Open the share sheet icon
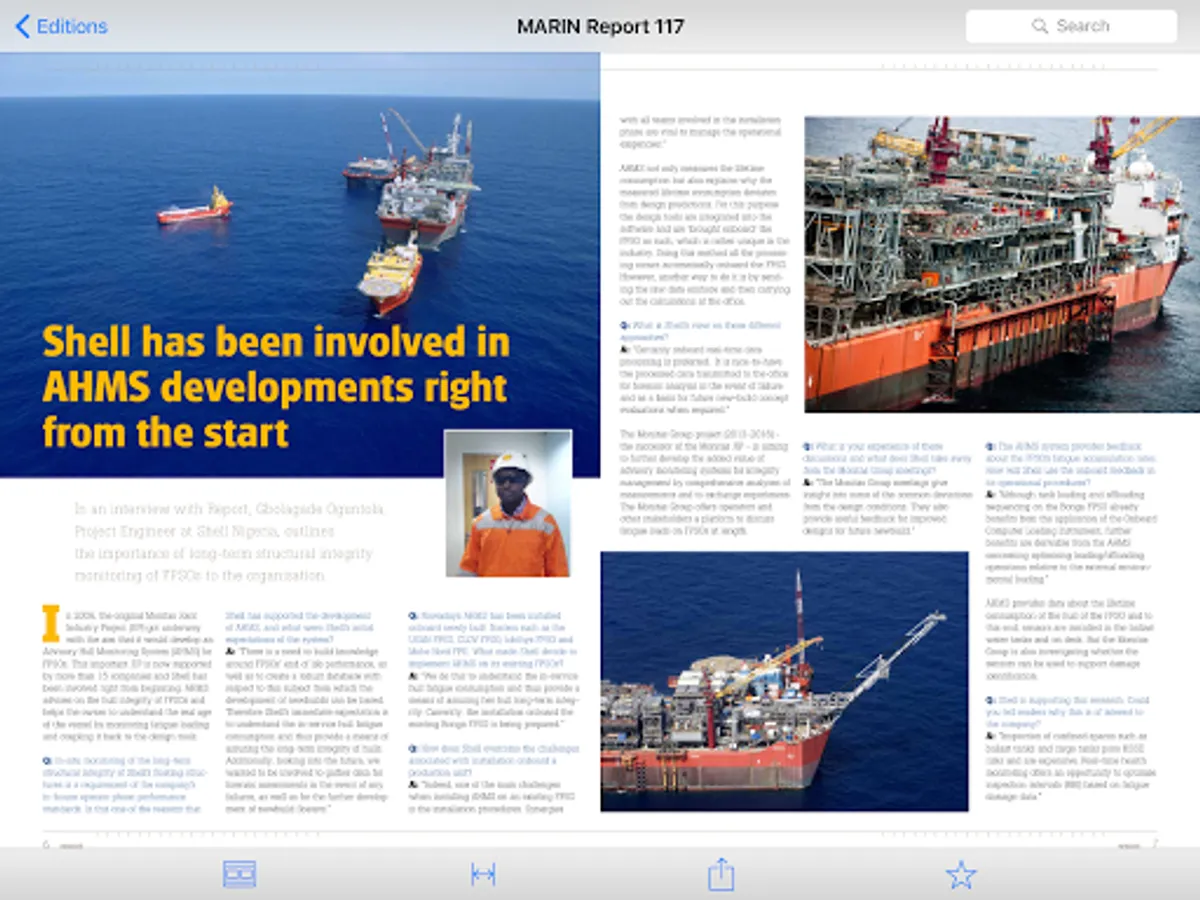Image resolution: width=1200 pixels, height=900 pixels. coord(721,874)
